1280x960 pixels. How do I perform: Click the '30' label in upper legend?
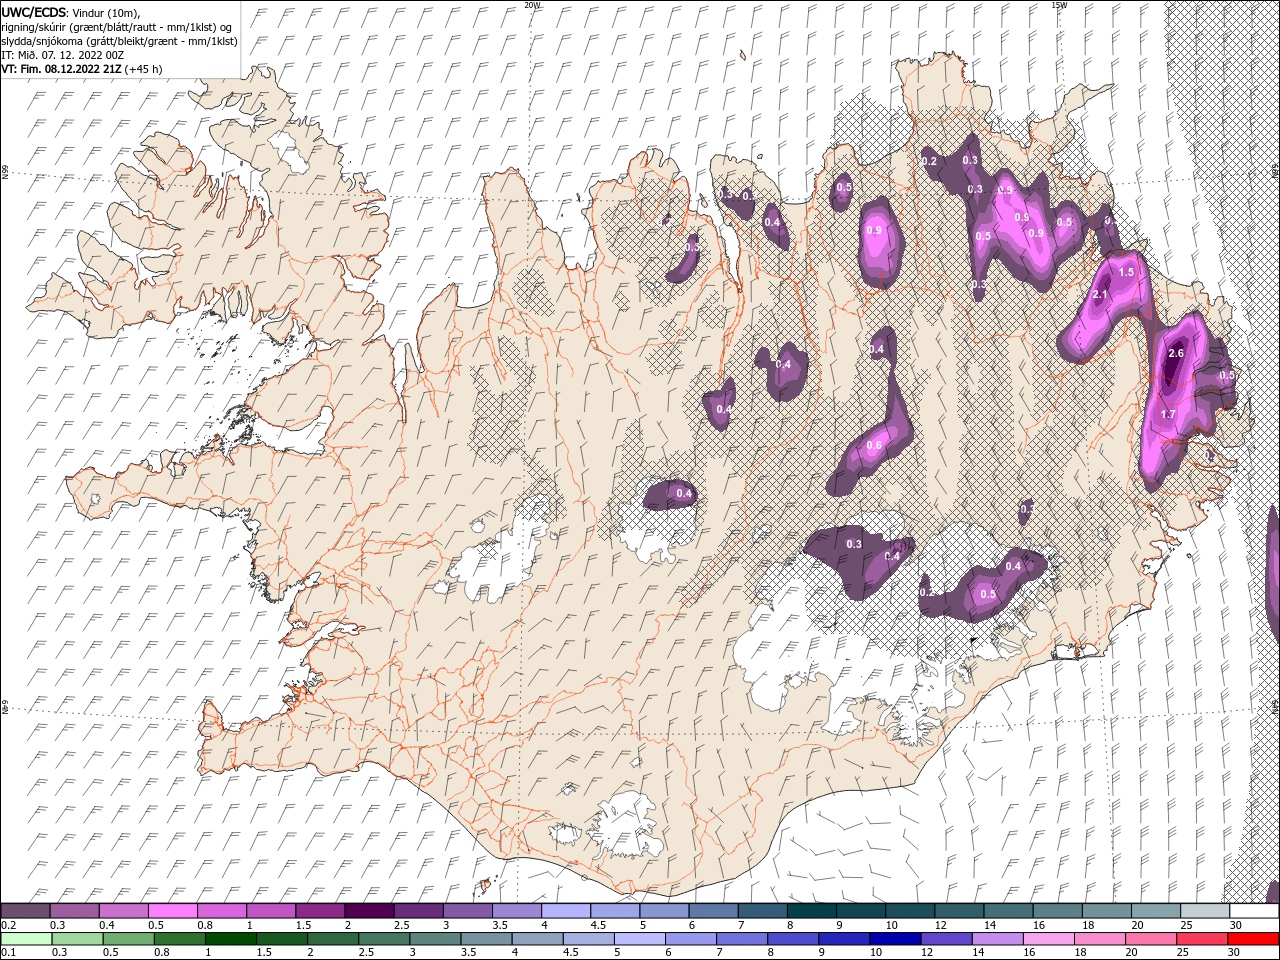coord(1235,925)
